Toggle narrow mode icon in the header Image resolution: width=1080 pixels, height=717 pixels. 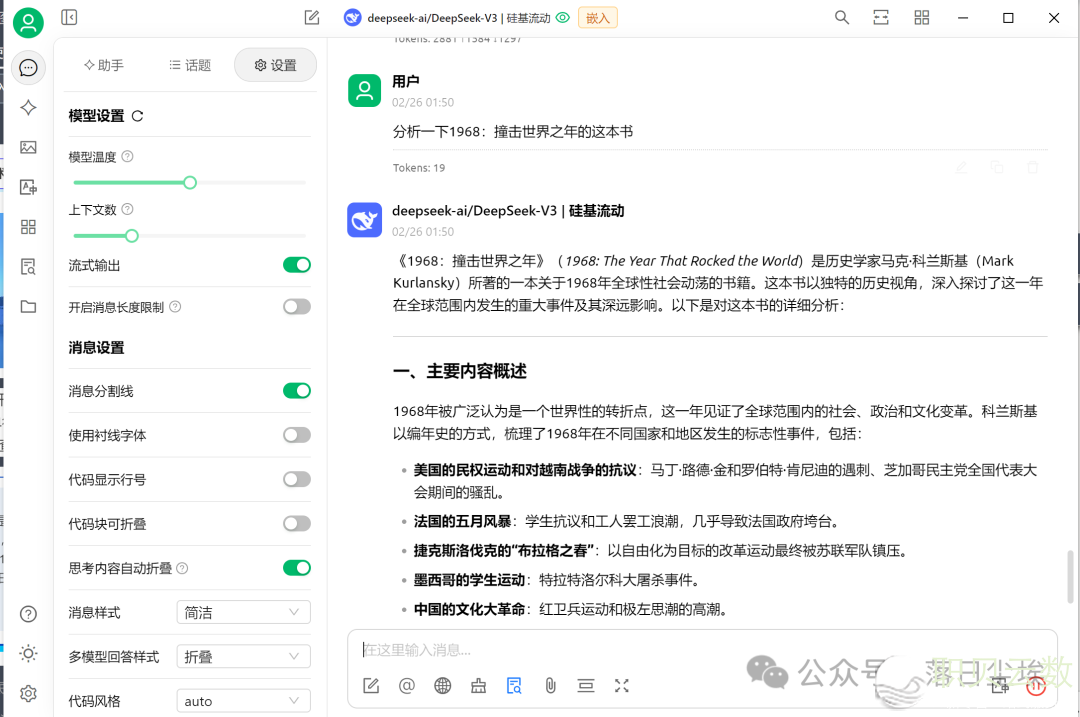click(x=881, y=17)
